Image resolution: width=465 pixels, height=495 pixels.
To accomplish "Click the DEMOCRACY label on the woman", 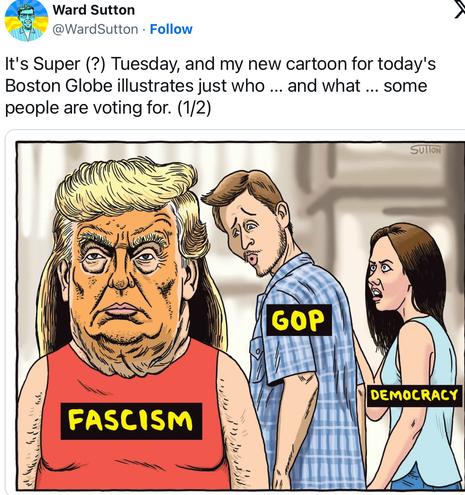I will 414,396.
